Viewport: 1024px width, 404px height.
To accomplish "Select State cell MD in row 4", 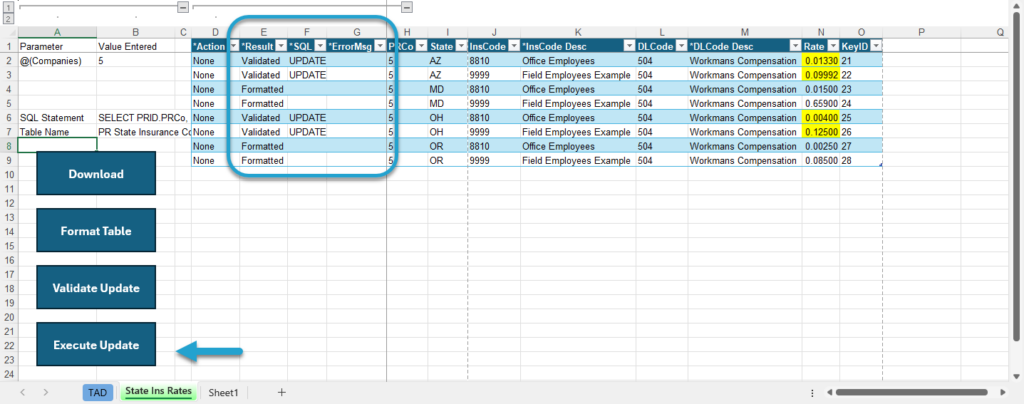I will pos(448,89).
